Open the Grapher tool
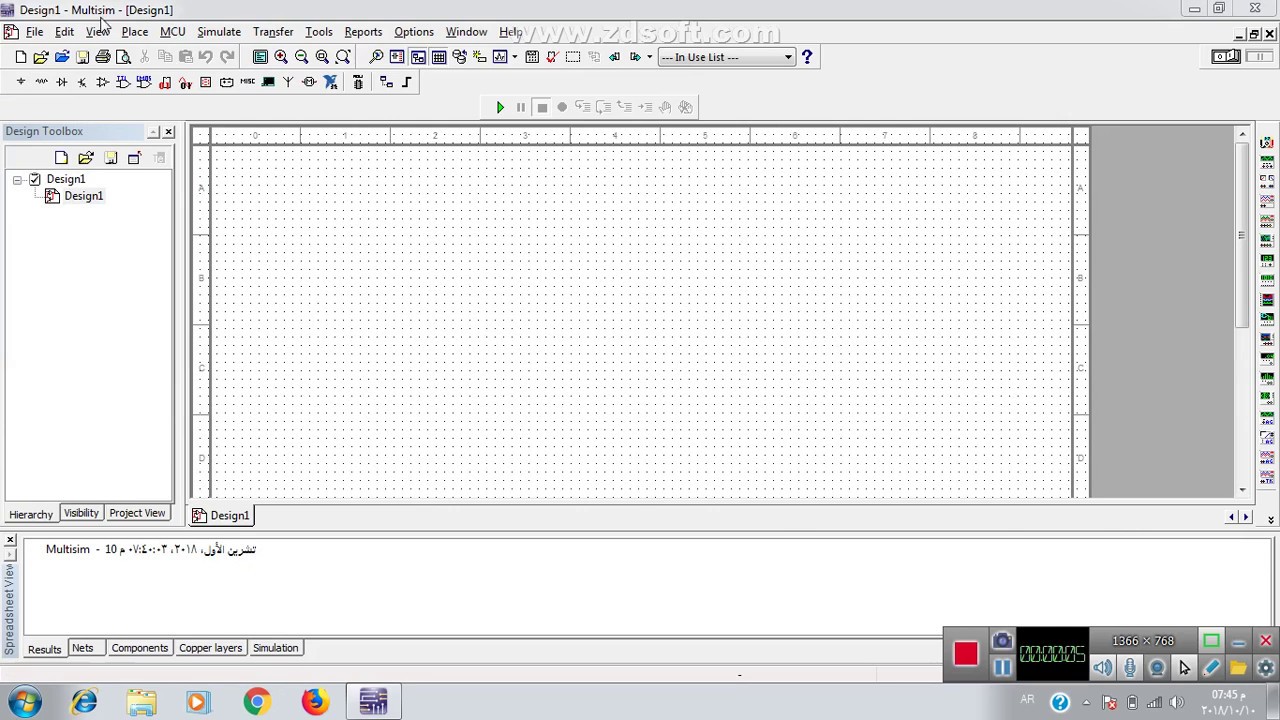Screen dimensions: 1280x720 500,57
